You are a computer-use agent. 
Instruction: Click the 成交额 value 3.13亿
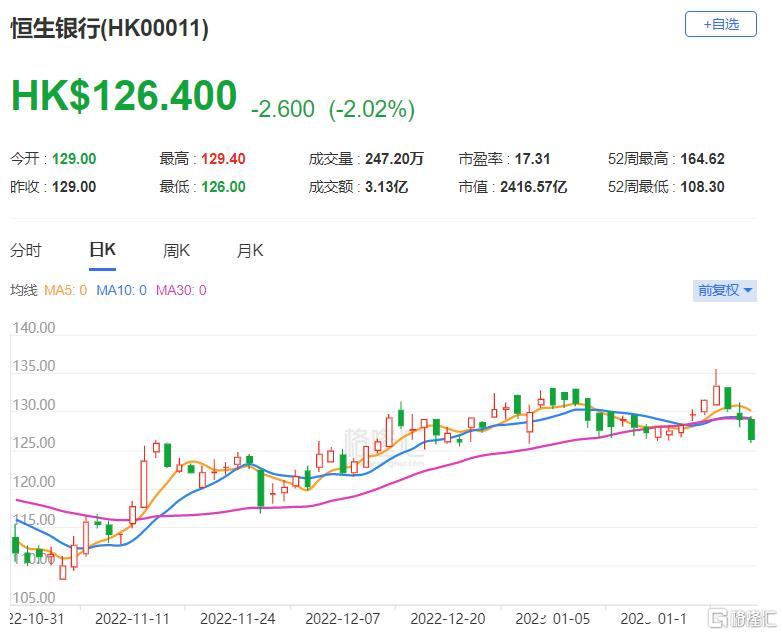pyautogui.click(x=387, y=187)
